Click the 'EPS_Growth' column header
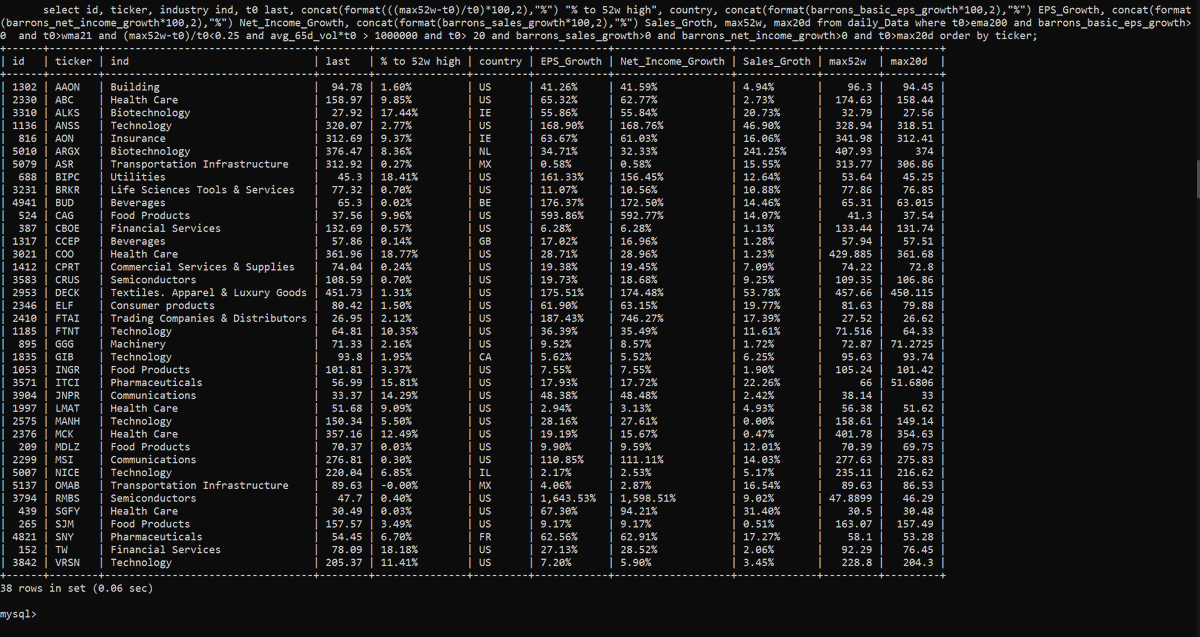This screenshot has width=1200, height=637. point(572,61)
